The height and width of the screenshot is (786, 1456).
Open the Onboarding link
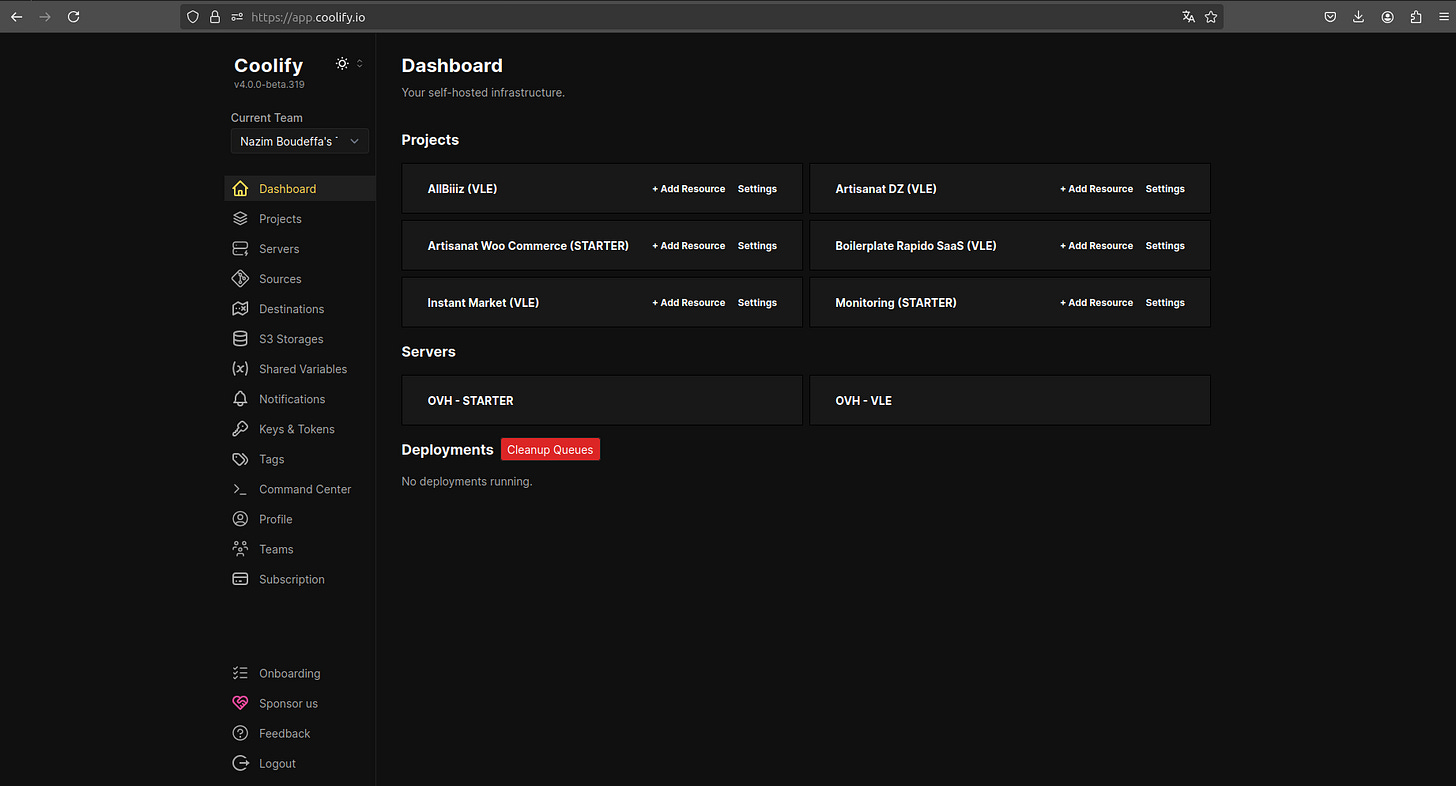click(x=300, y=673)
